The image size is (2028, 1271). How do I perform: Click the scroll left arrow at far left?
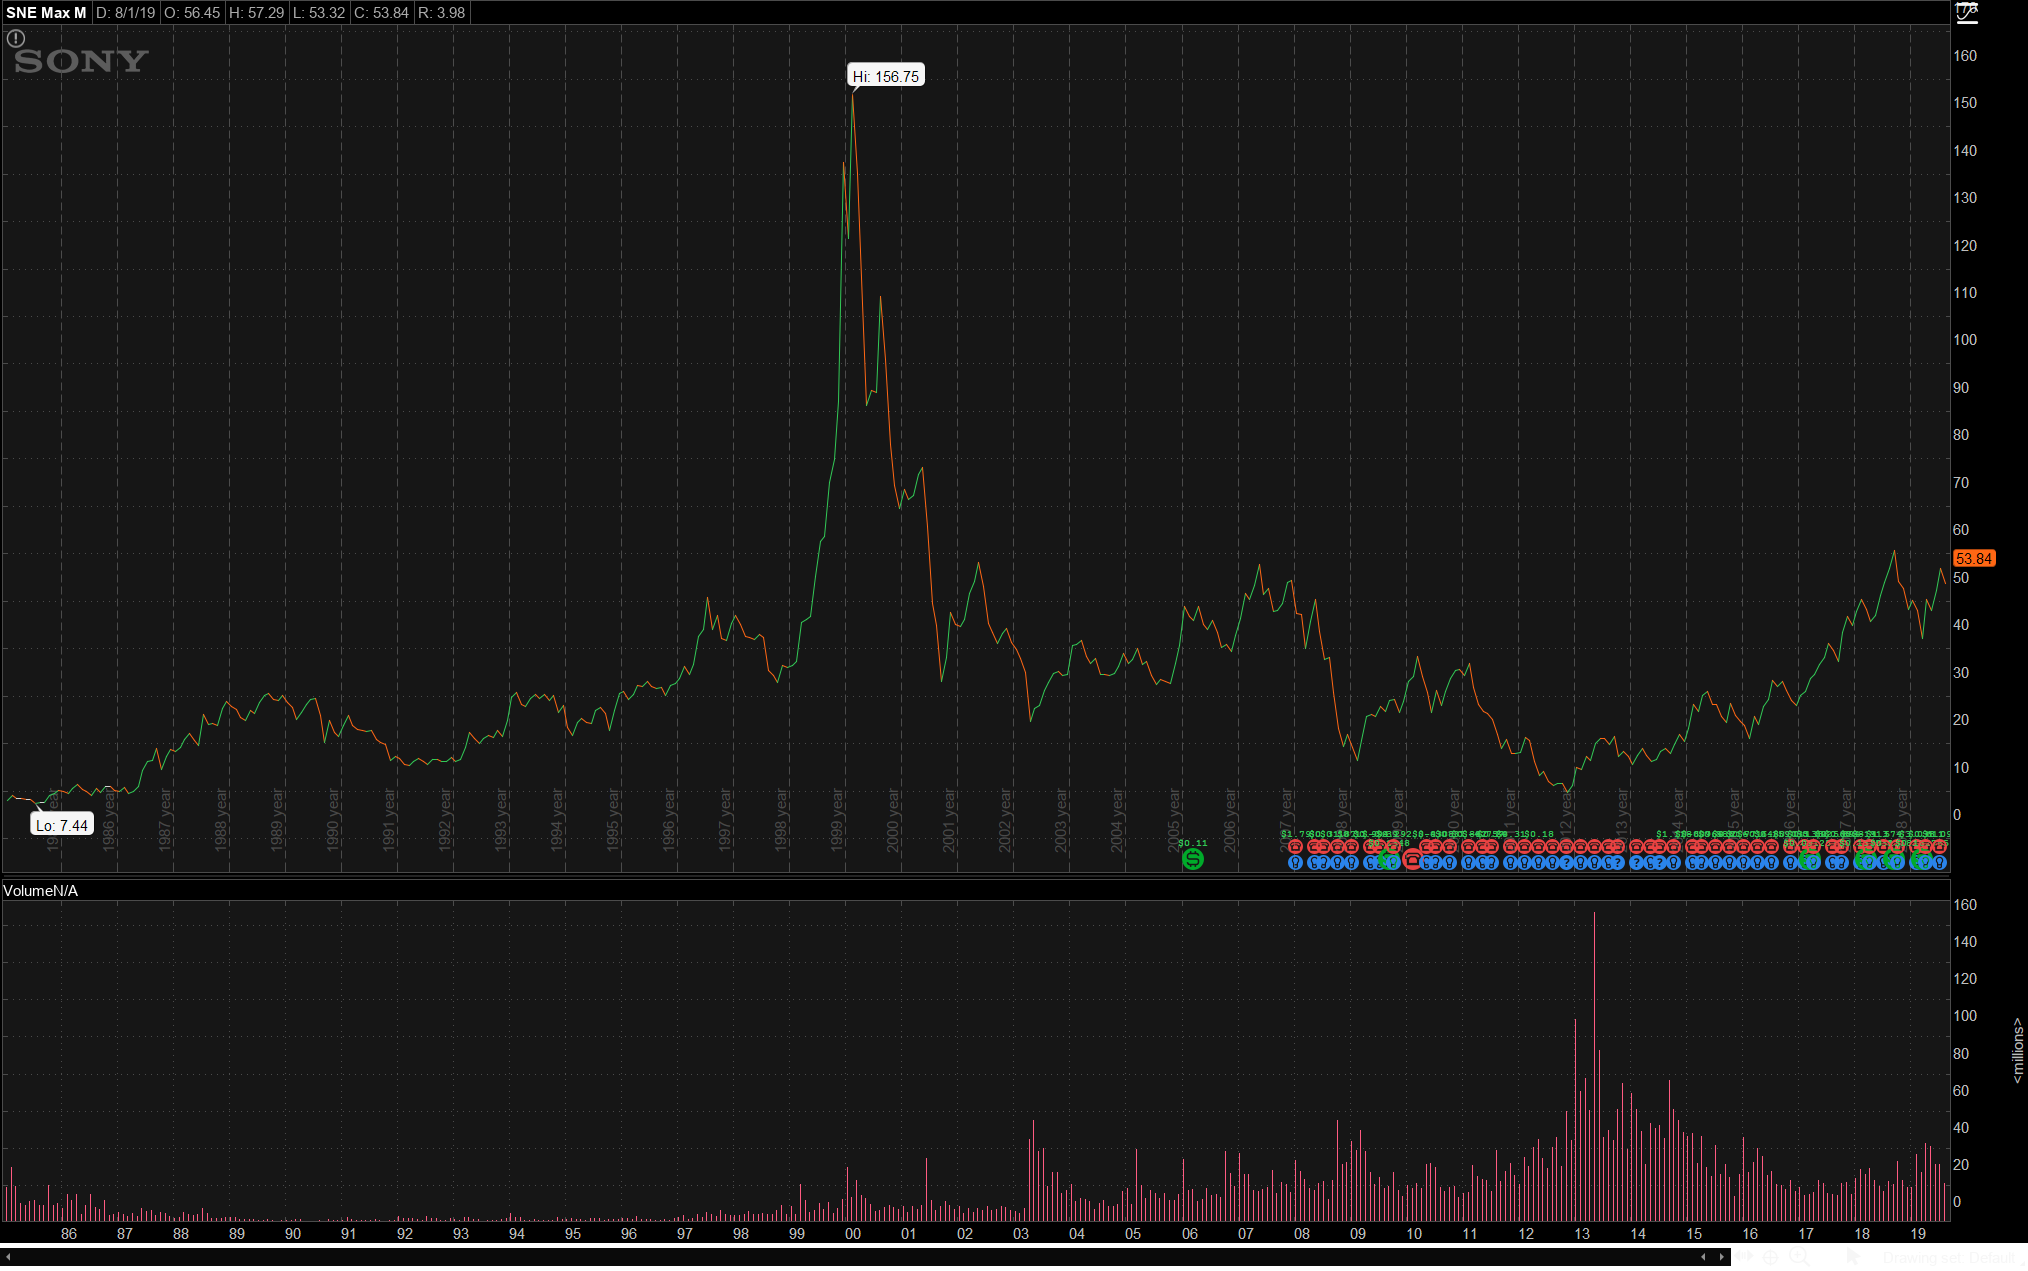[x=7, y=1257]
